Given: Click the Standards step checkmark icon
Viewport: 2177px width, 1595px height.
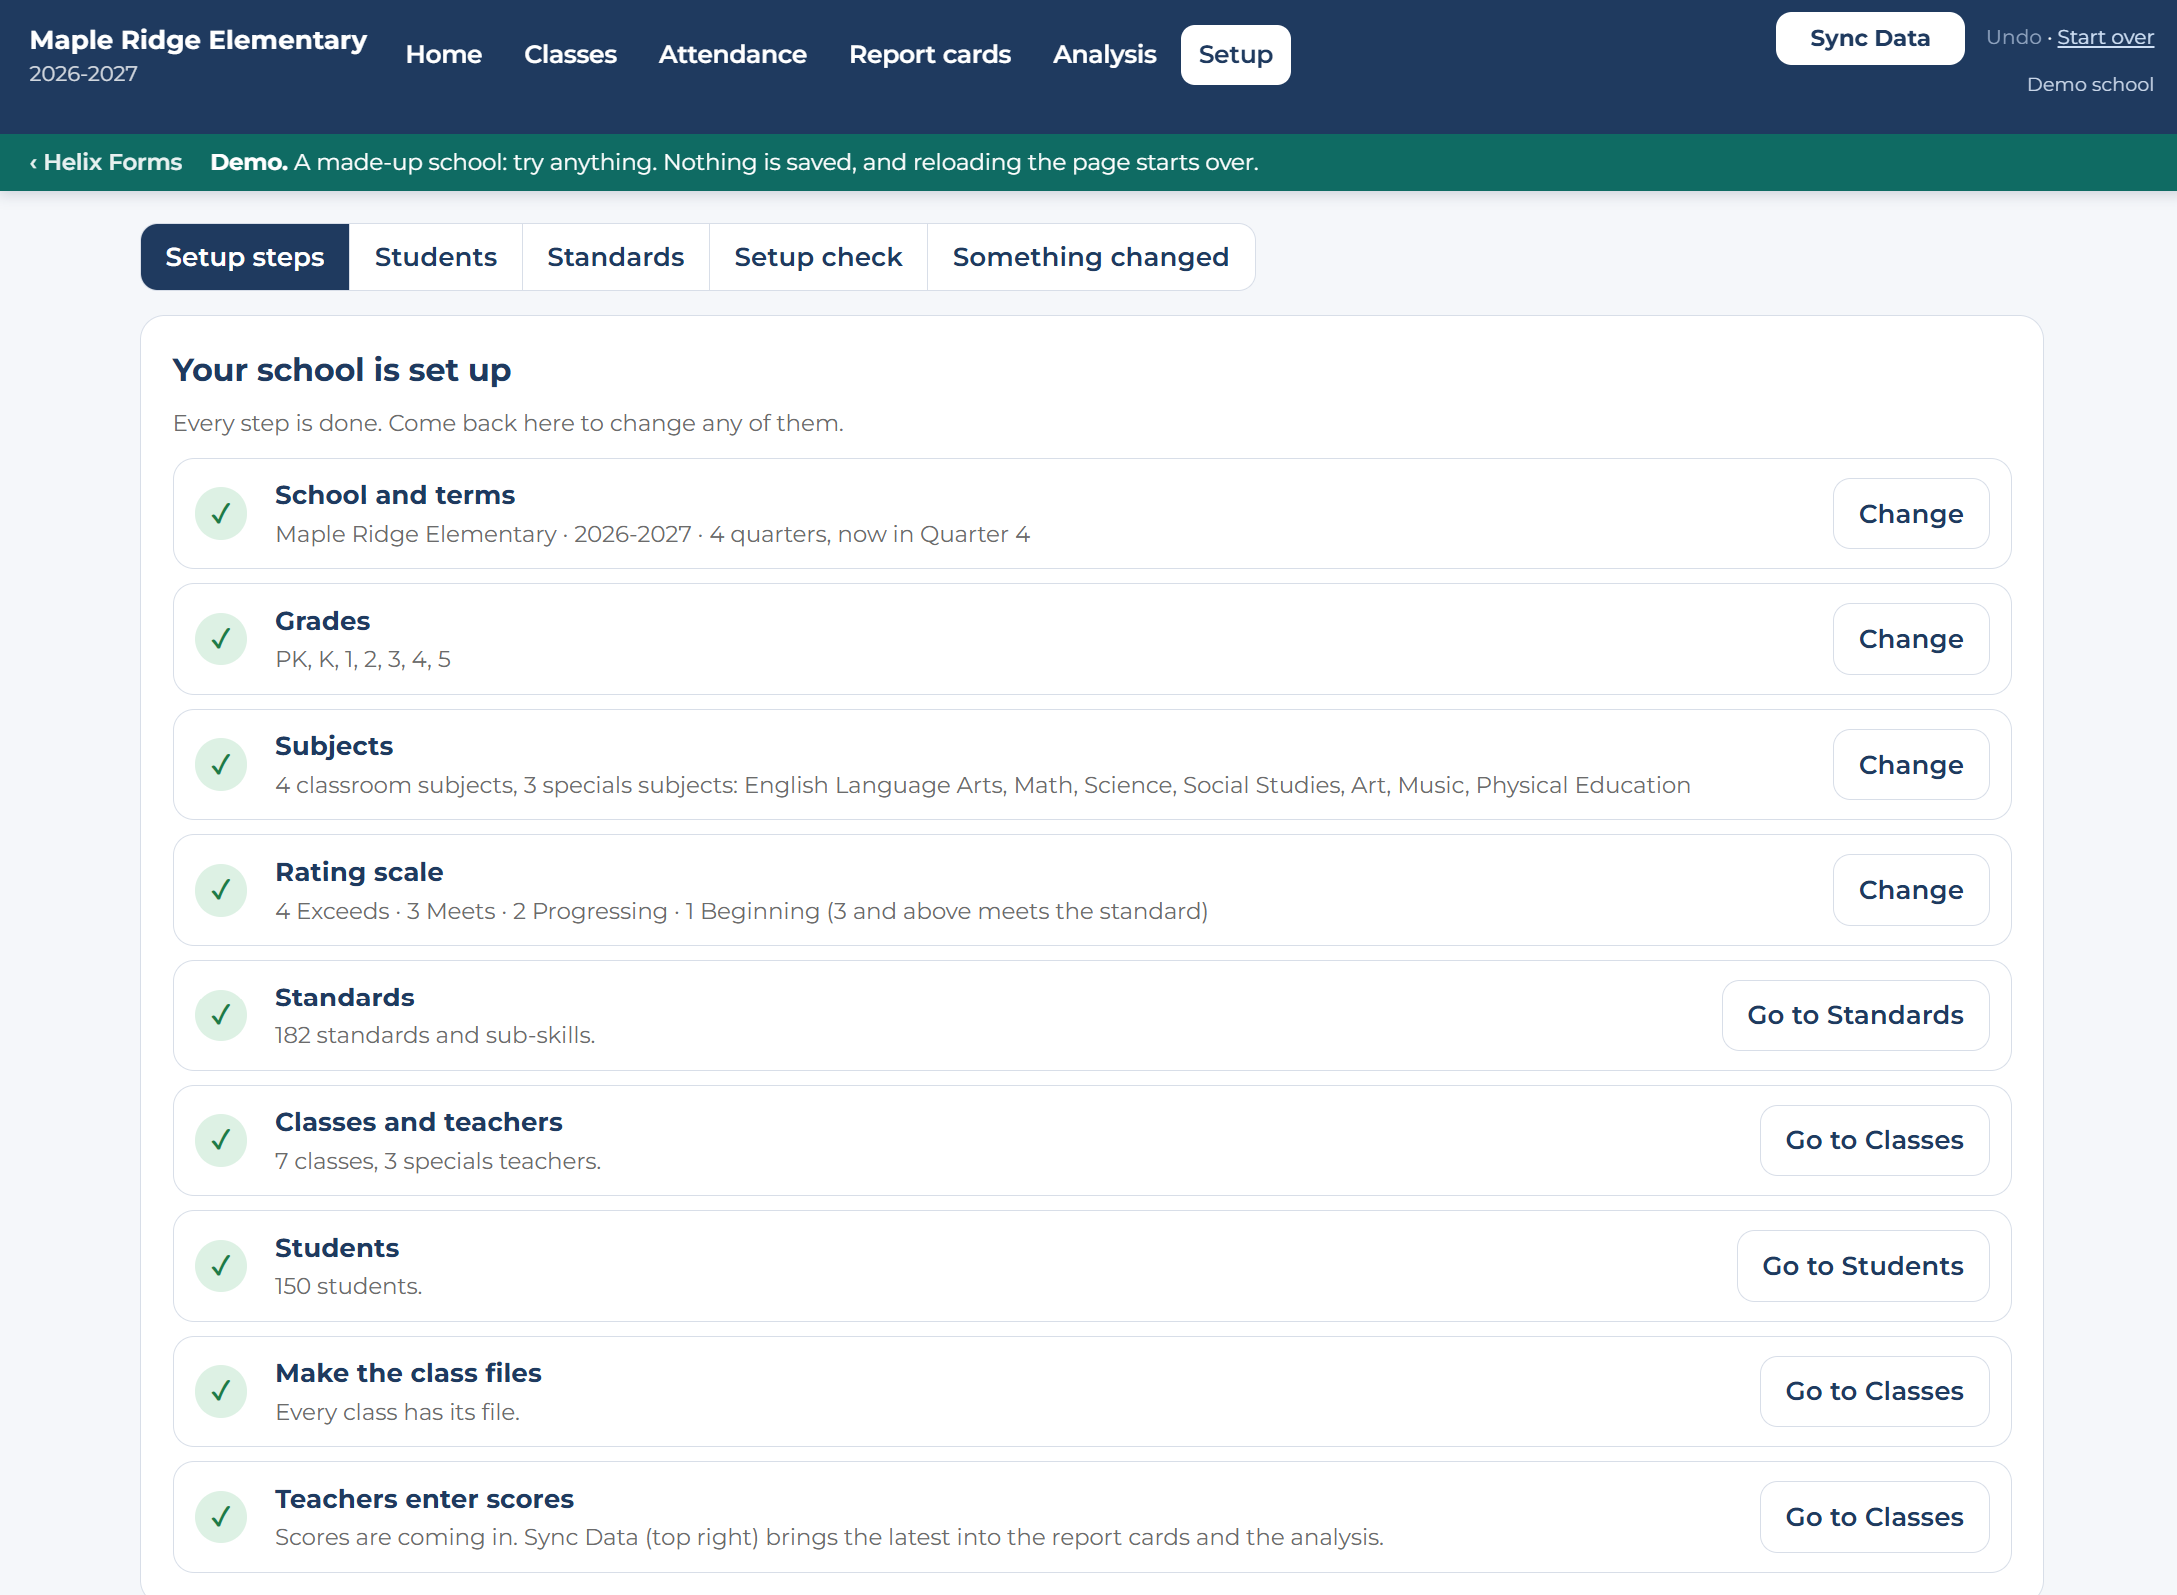Looking at the screenshot, I should pyautogui.click(x=221, y=1015).
